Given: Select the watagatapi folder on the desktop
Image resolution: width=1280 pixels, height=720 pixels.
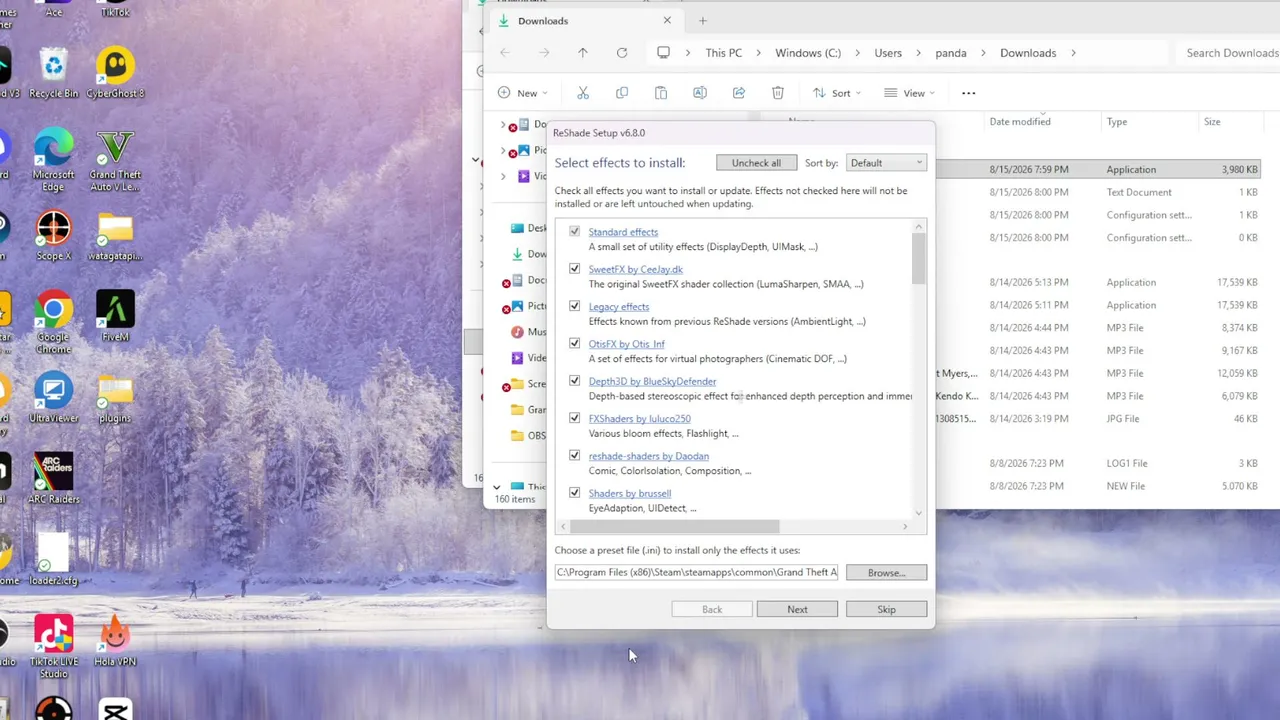Looking at the screenshot, I should [115, 236].
